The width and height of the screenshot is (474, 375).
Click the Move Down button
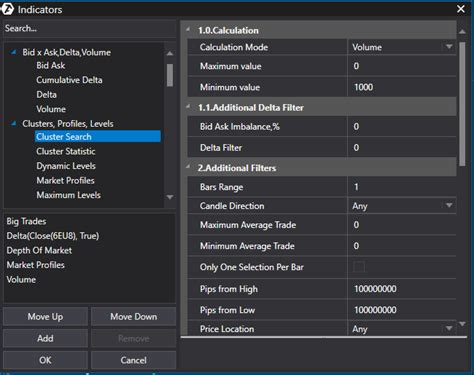[133, 316]
